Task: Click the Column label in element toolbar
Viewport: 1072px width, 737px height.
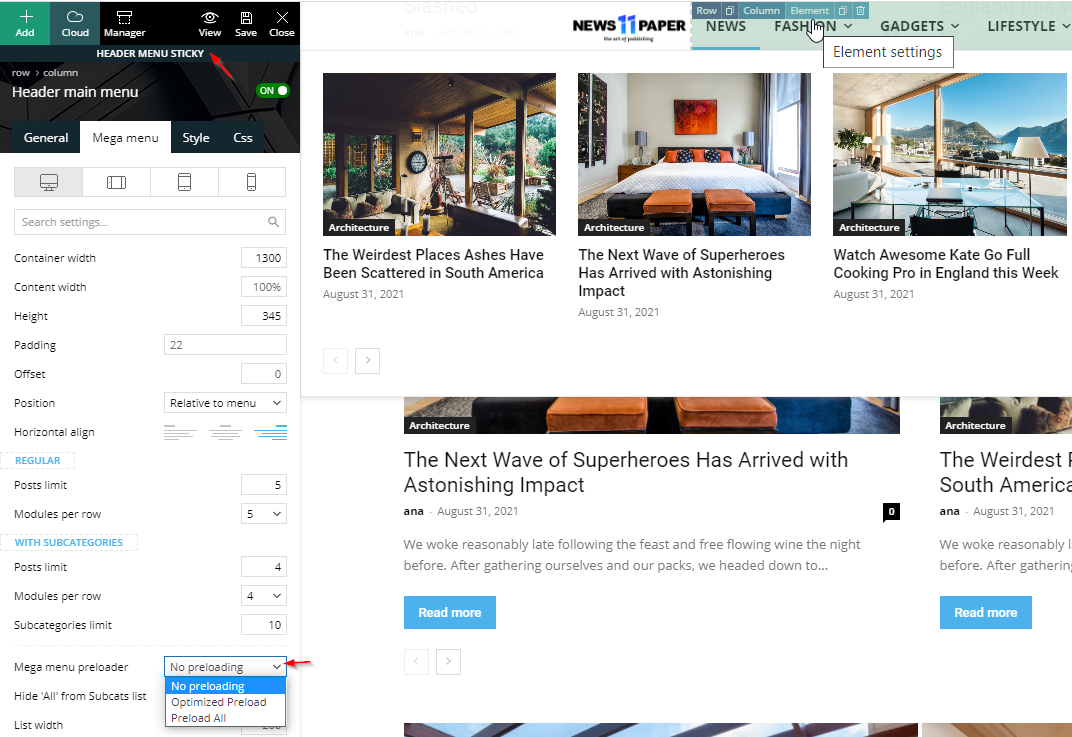Action: (x=761, y=10)
